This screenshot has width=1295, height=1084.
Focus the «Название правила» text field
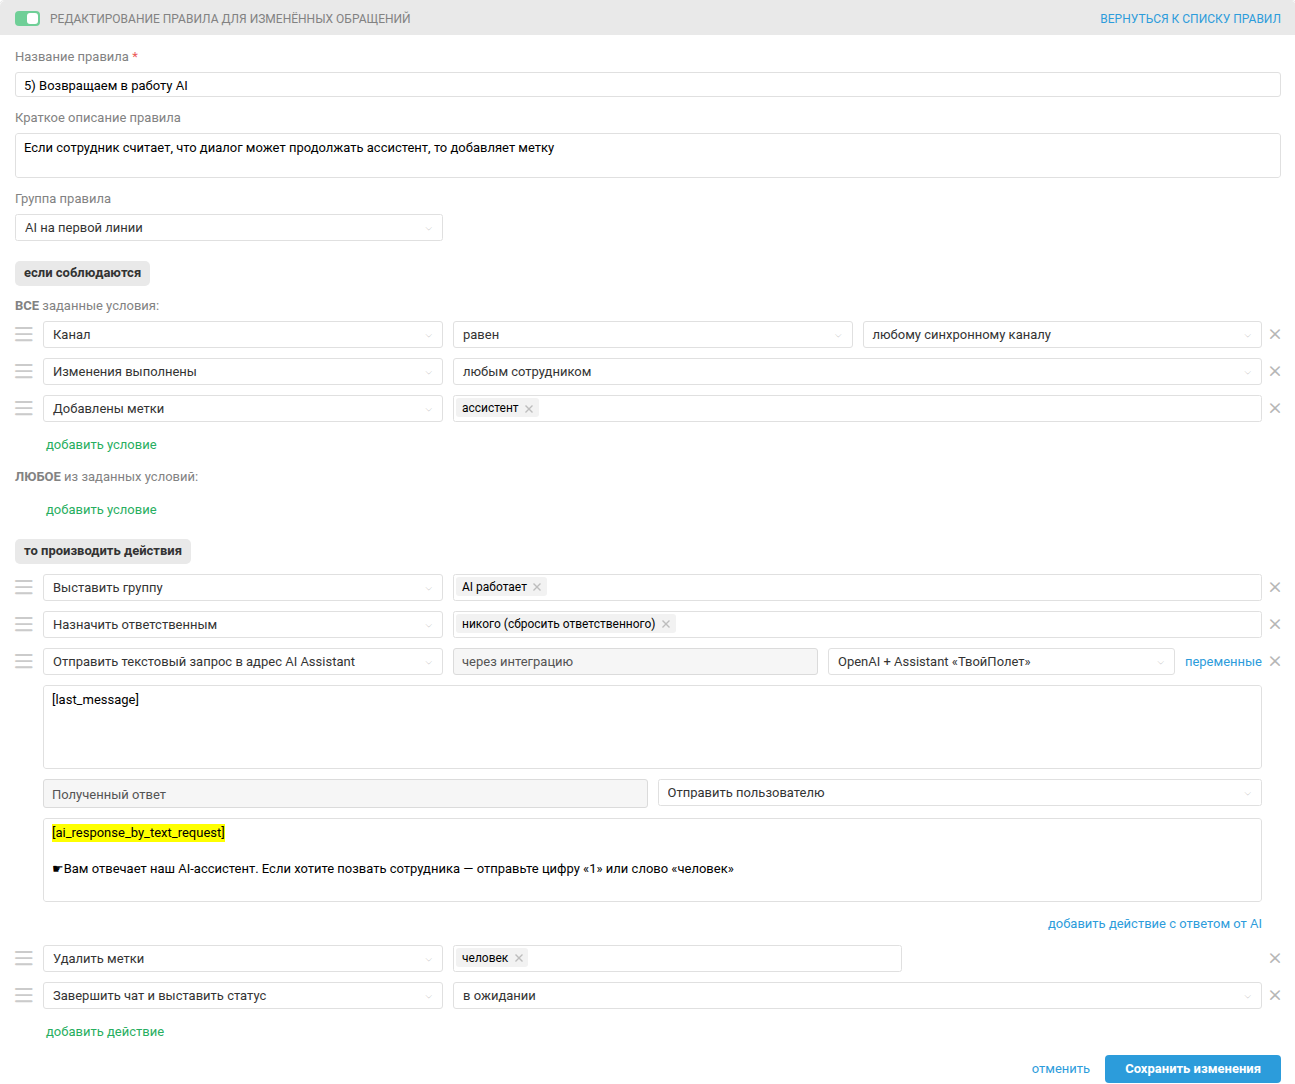click(x=647, y=85)
